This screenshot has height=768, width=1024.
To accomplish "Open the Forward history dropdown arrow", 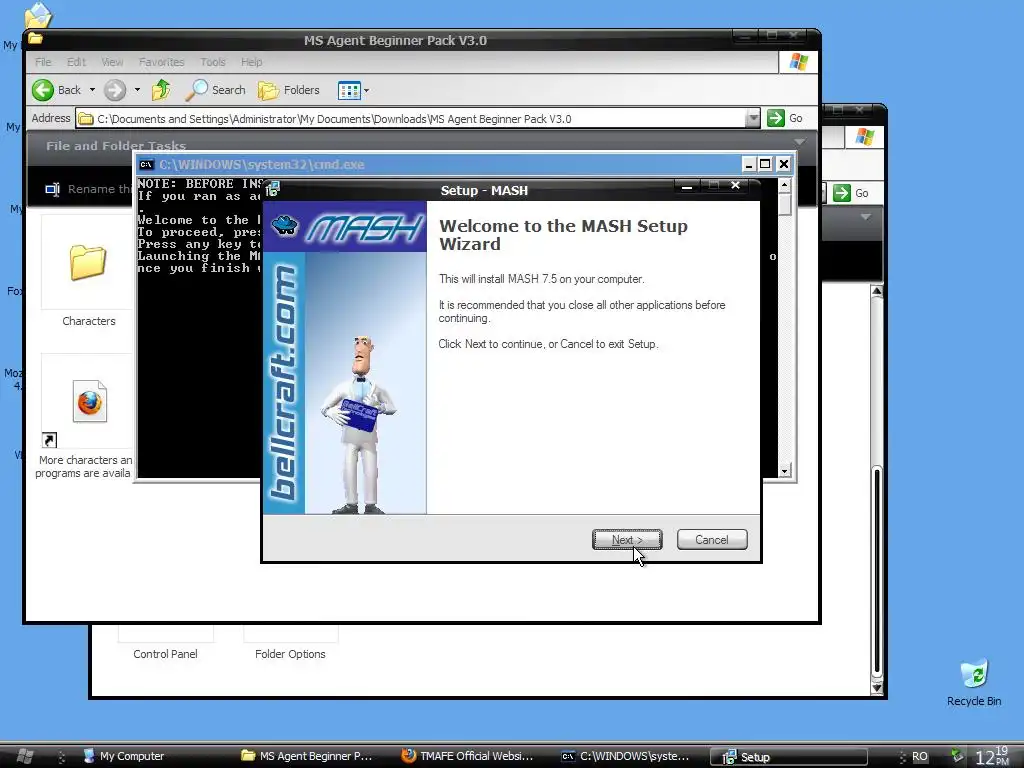I will pyautogui.click(x=137, y=89).
